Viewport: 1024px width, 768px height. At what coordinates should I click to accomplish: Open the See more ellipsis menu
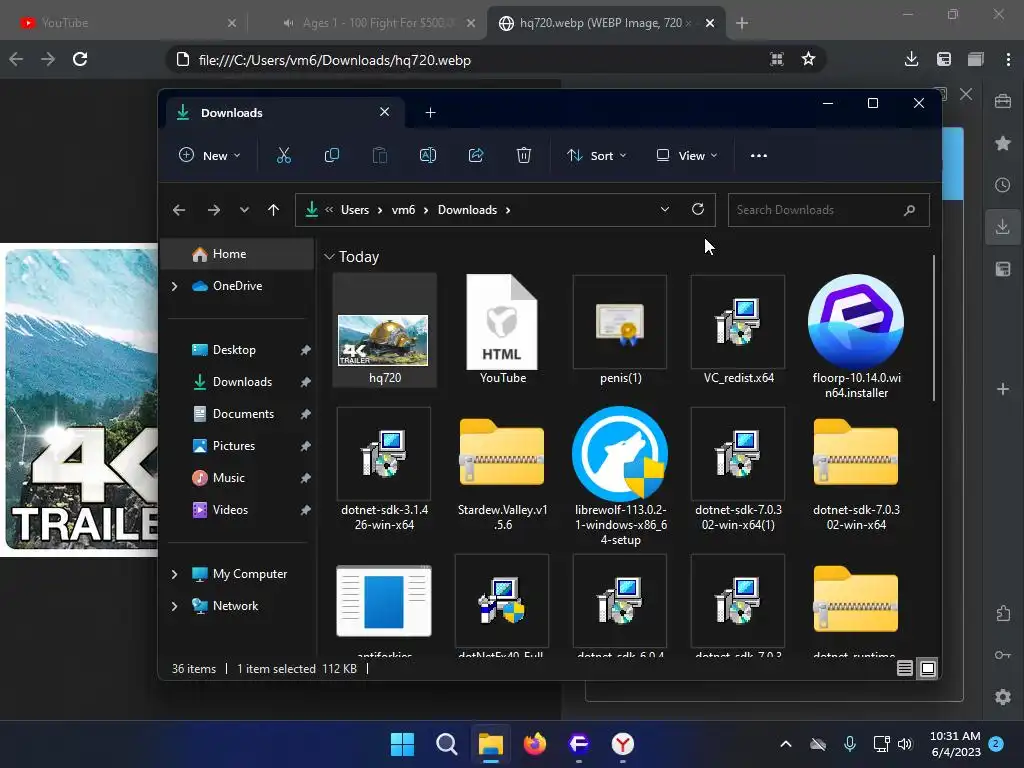point(759,155)
